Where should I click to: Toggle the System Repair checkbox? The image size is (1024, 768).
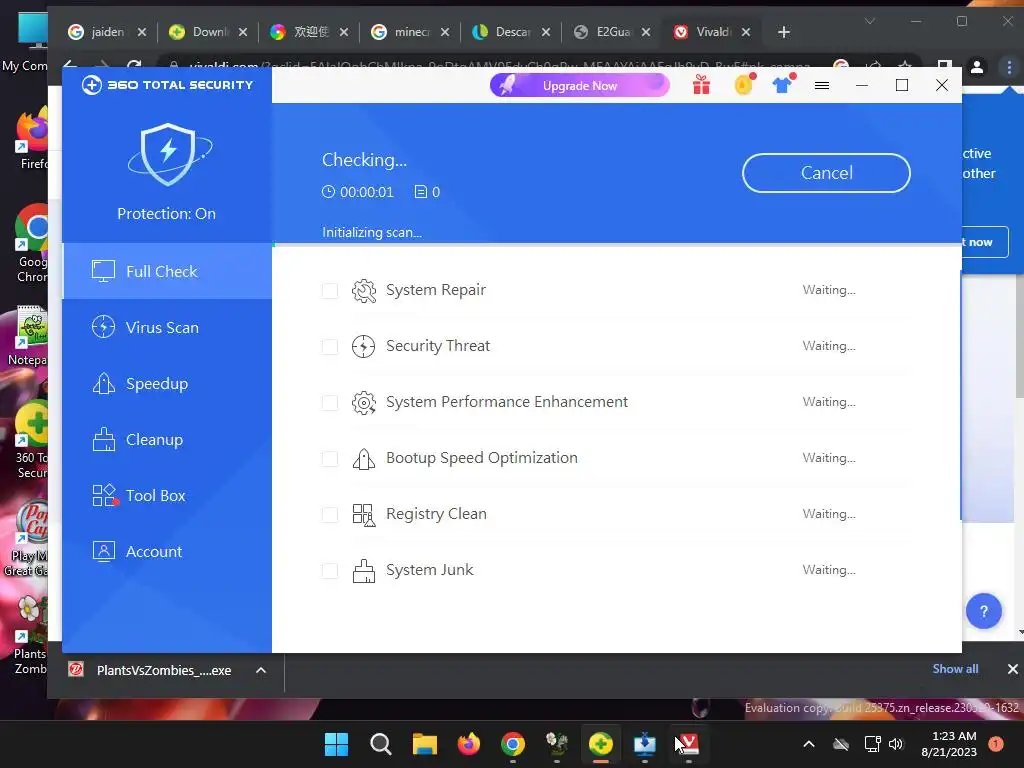click(x=330, y=291)
